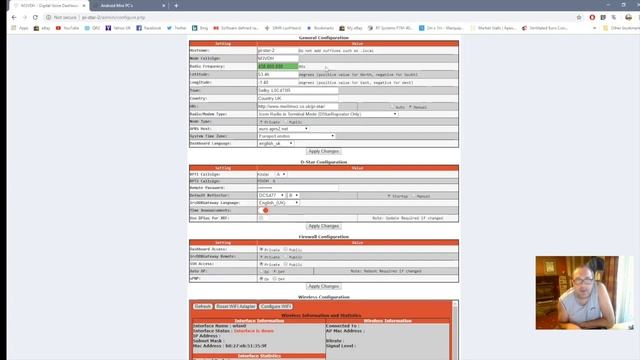Select the URL Manual radio button
This screenshot has height=360, width=640.
pyautogui.click(x=411, y=107)
